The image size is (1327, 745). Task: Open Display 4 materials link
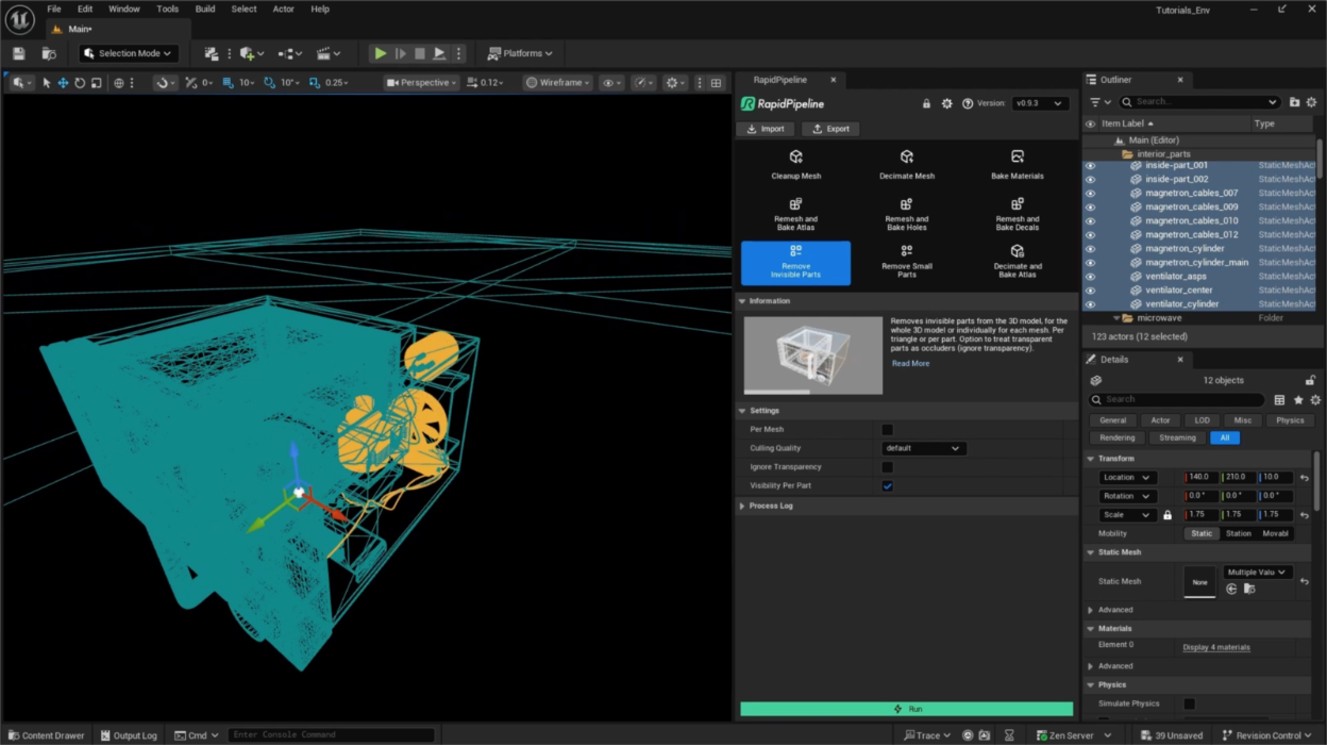pos(1216,648)
